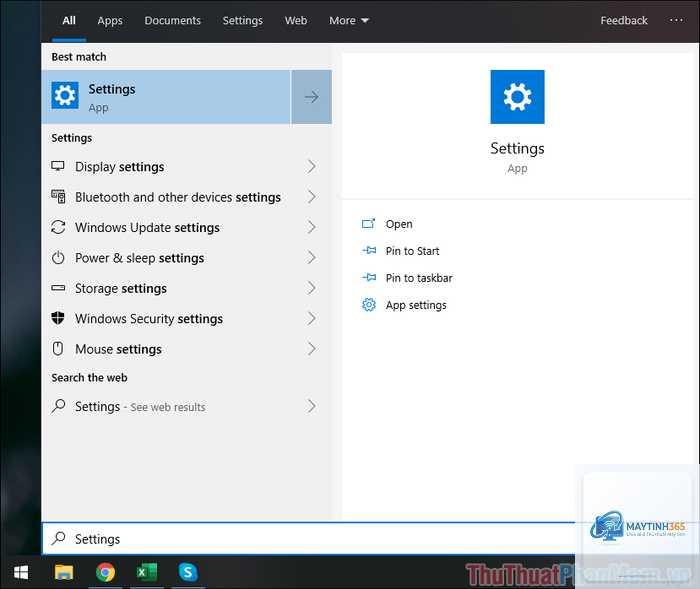Select the Power & sleep settings text
The image size is (700, 589).
pyautogui.click(x=139, y=258)
